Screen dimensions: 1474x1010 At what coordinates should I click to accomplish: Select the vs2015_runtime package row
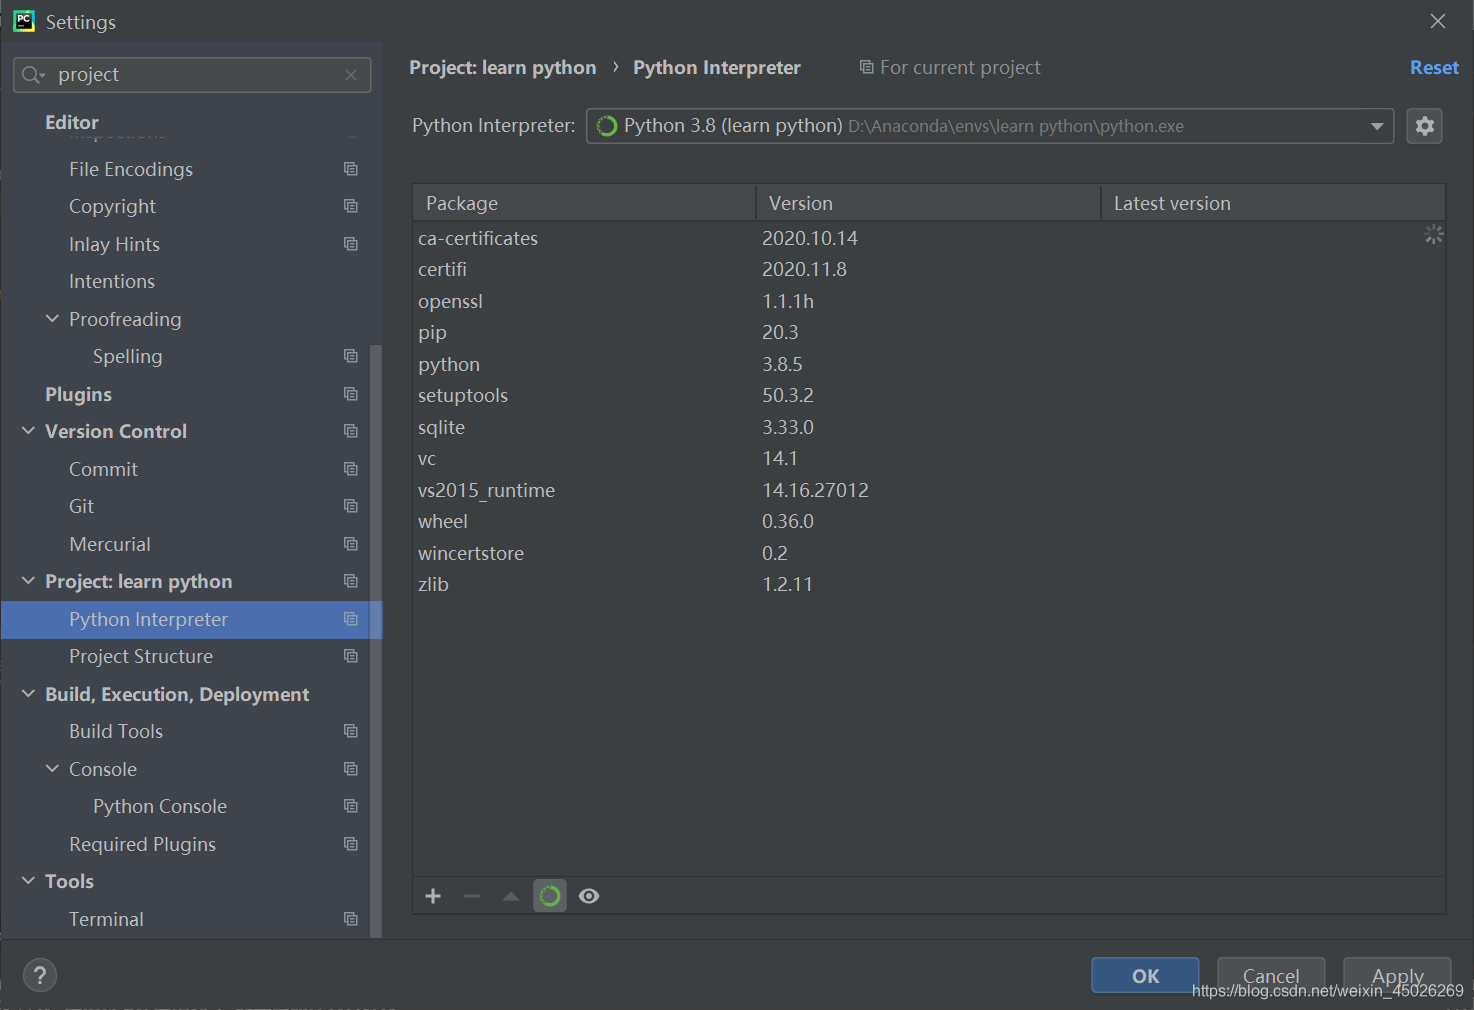point(928,490)
